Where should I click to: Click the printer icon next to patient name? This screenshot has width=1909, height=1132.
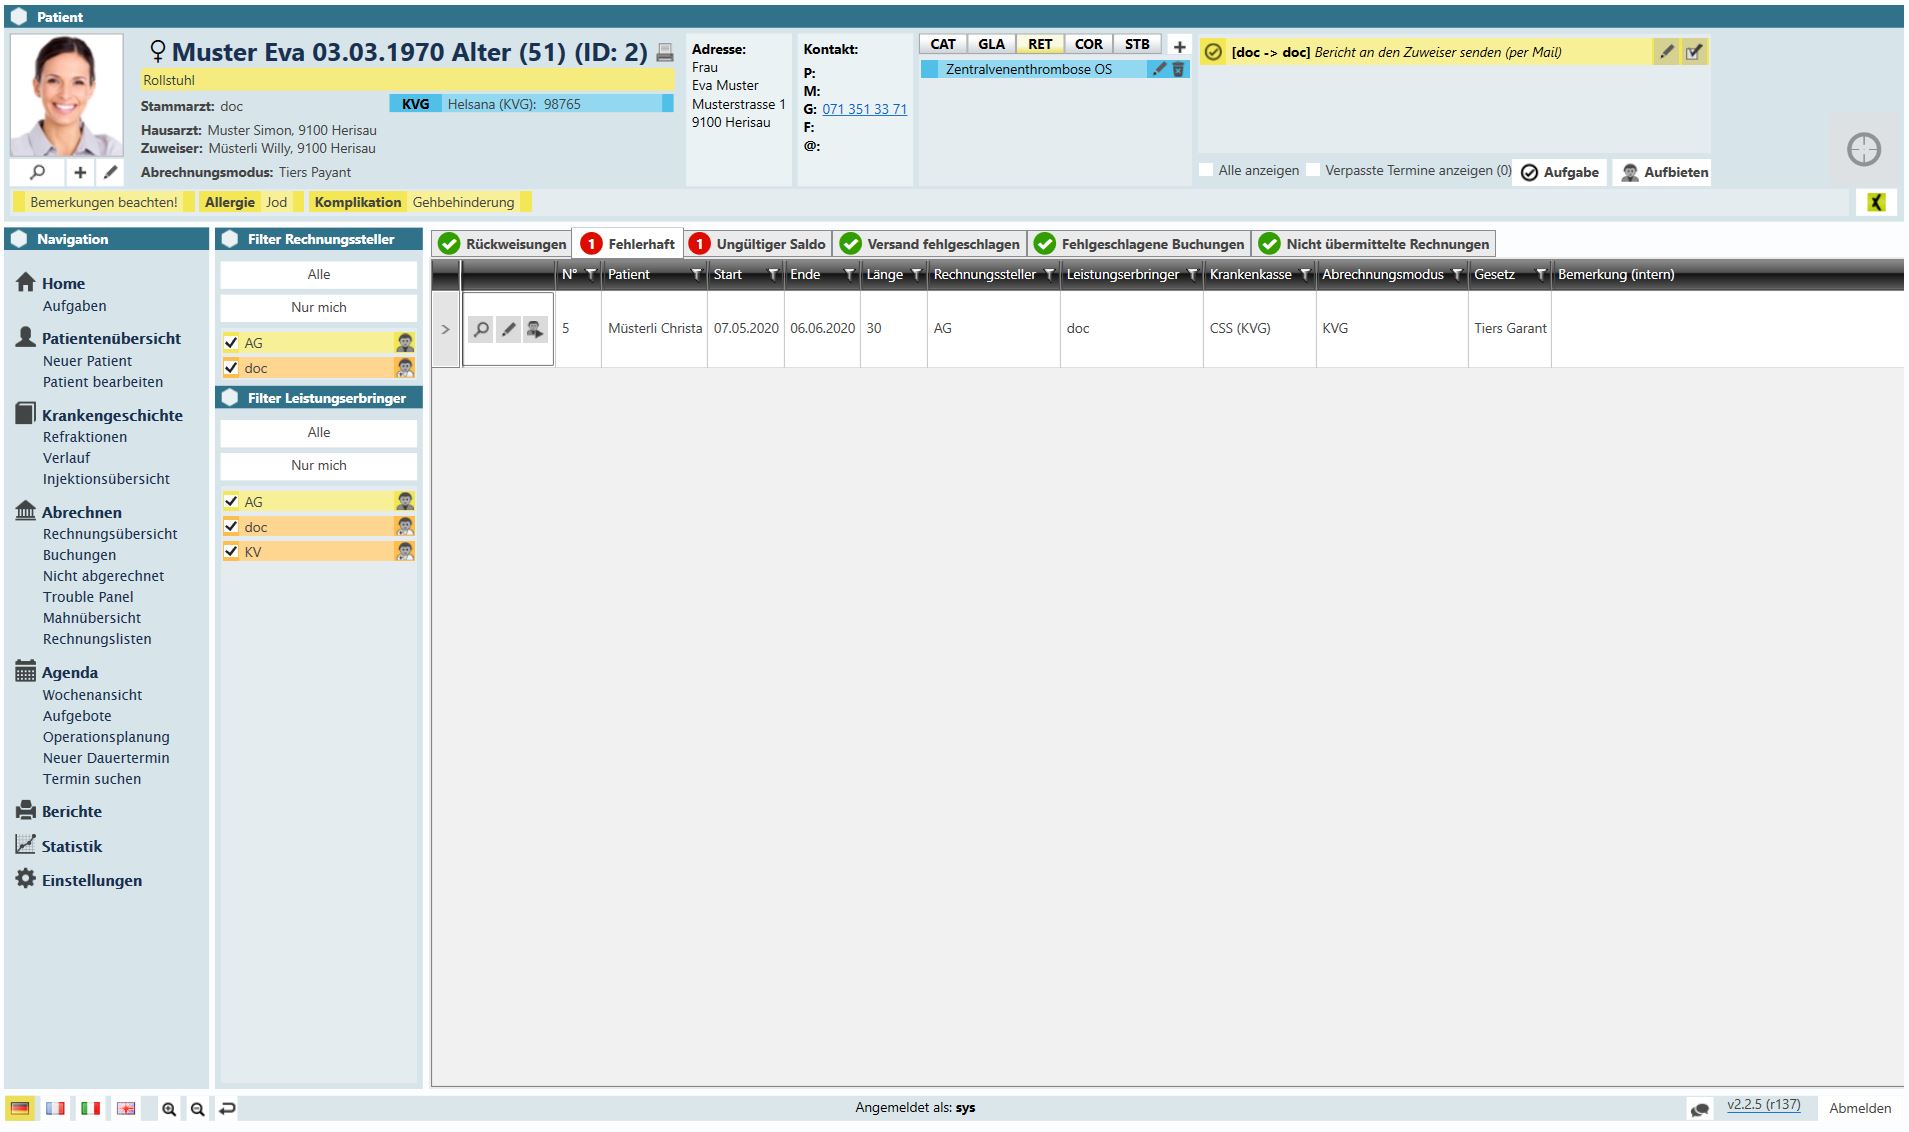pyautogui.click(x=665, y=53)
